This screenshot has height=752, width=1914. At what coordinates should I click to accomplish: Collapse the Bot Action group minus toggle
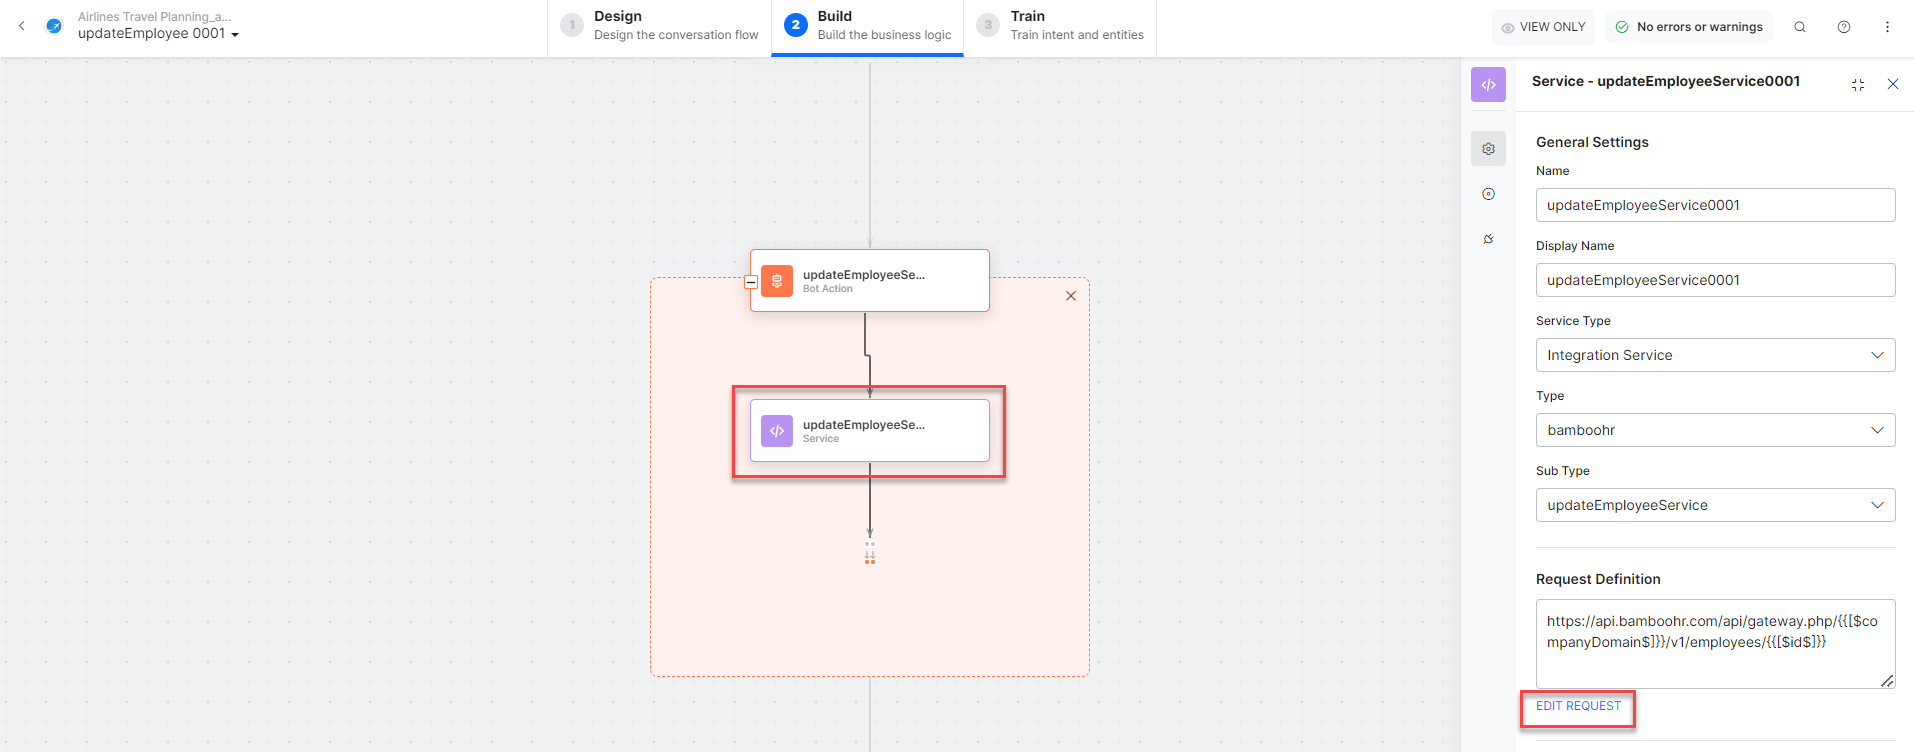pos(751,282)
